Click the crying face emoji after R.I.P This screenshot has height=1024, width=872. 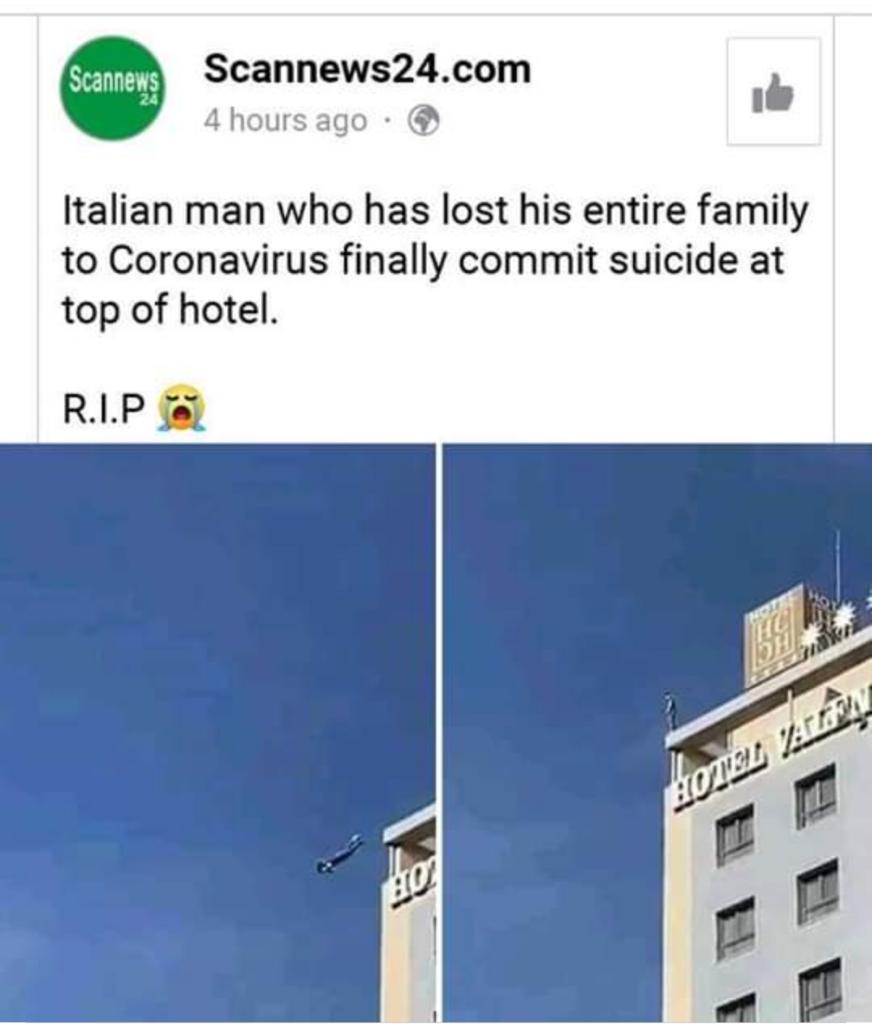(180, 408)
